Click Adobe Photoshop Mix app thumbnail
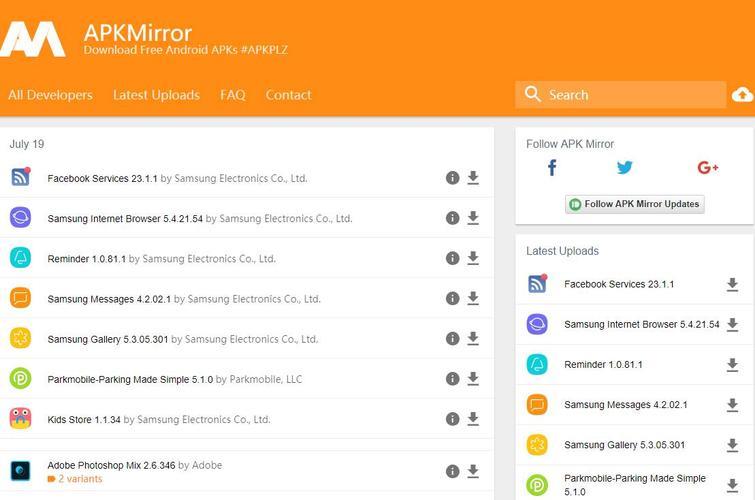This screenshot has height=500, width=755. tap(21, 471)
